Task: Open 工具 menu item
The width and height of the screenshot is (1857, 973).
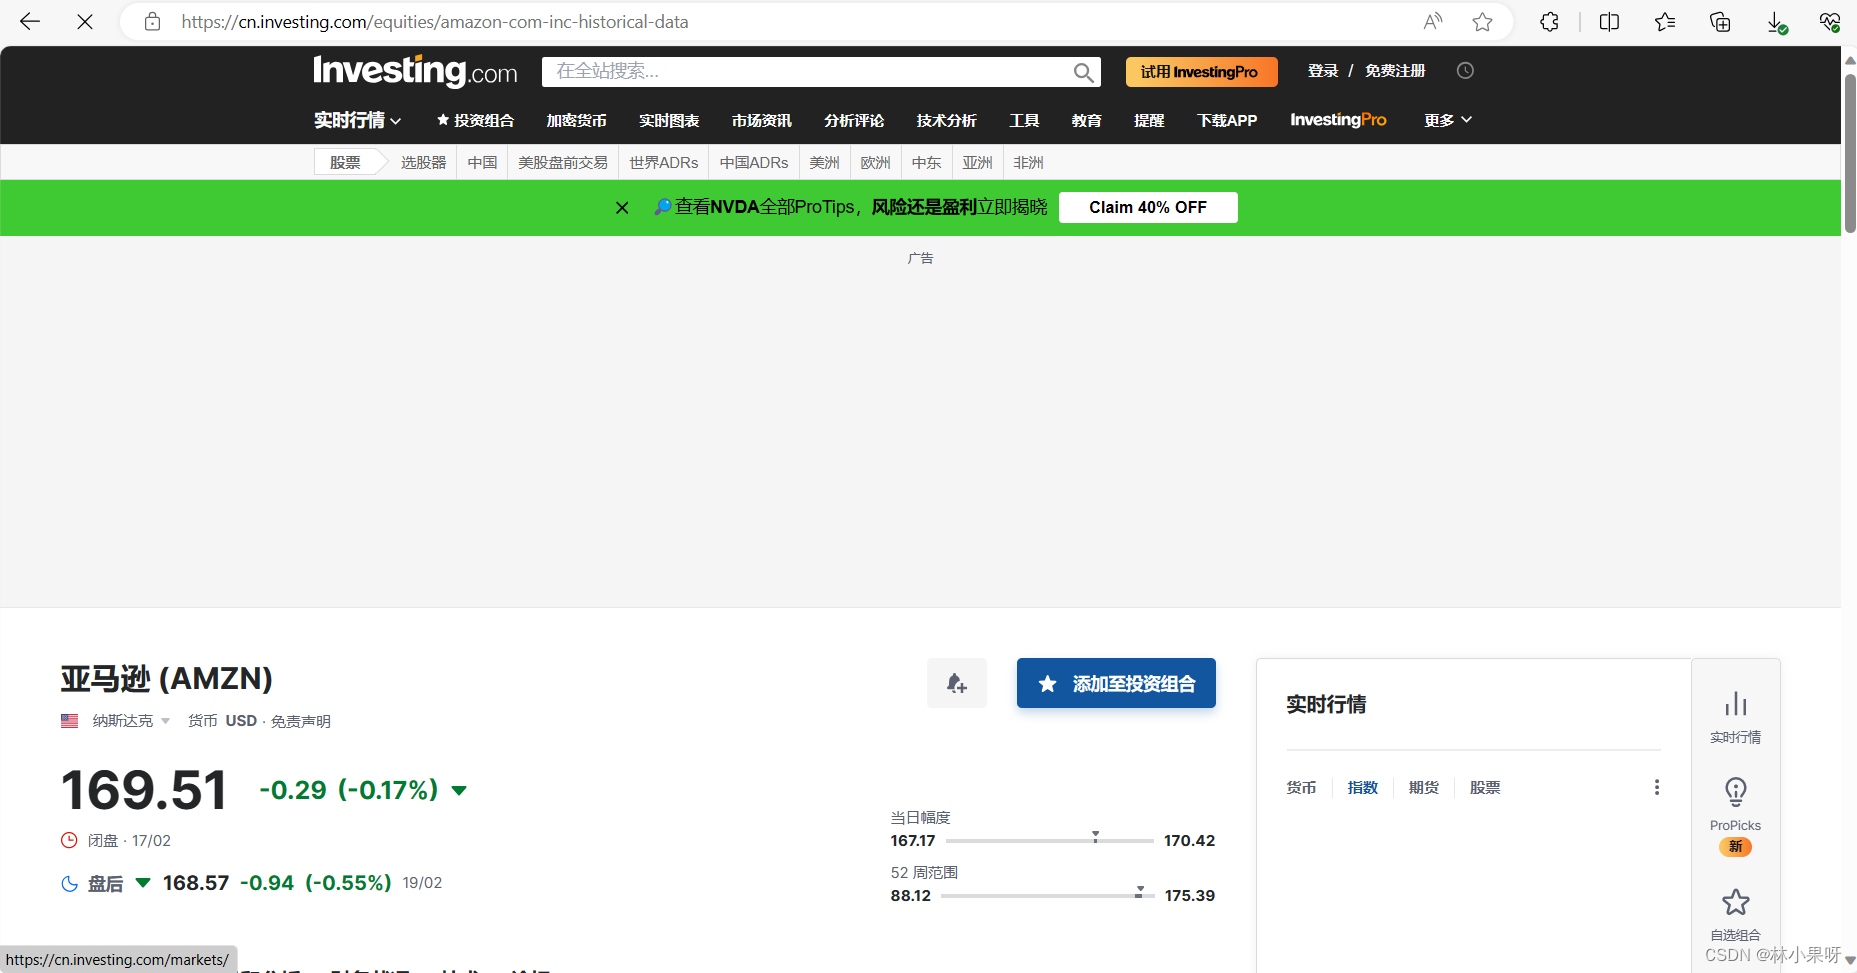Action: 1024,120
